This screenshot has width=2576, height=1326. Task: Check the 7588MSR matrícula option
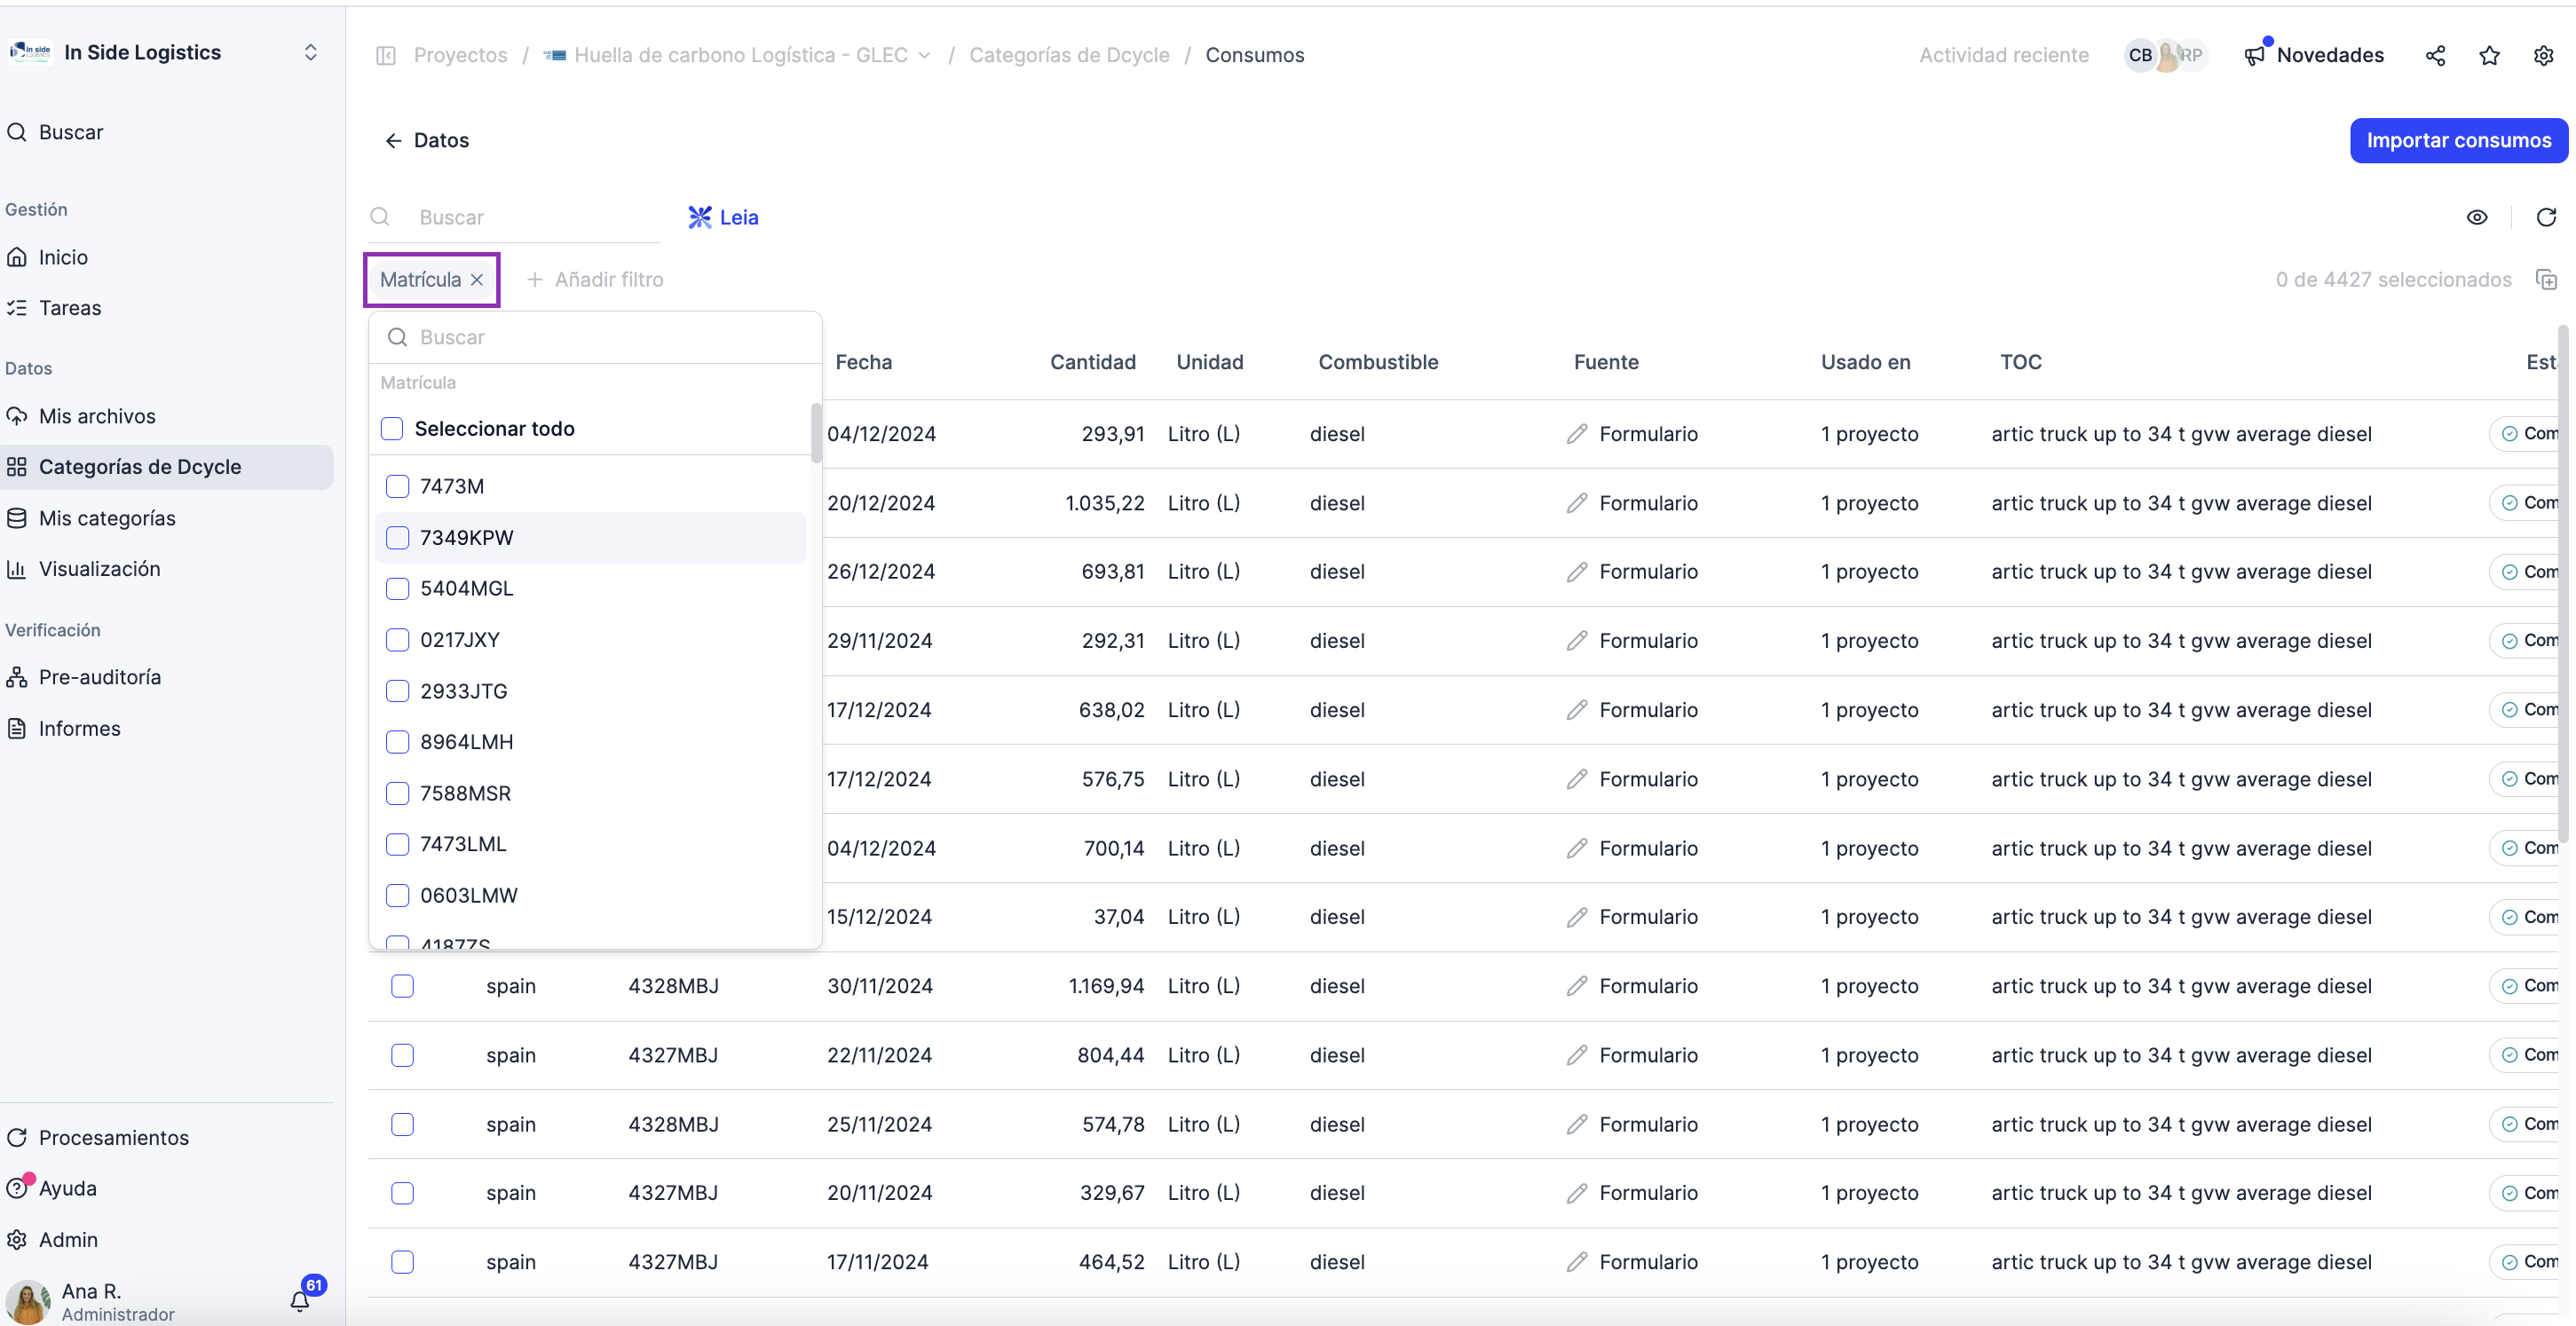[397, 793]
